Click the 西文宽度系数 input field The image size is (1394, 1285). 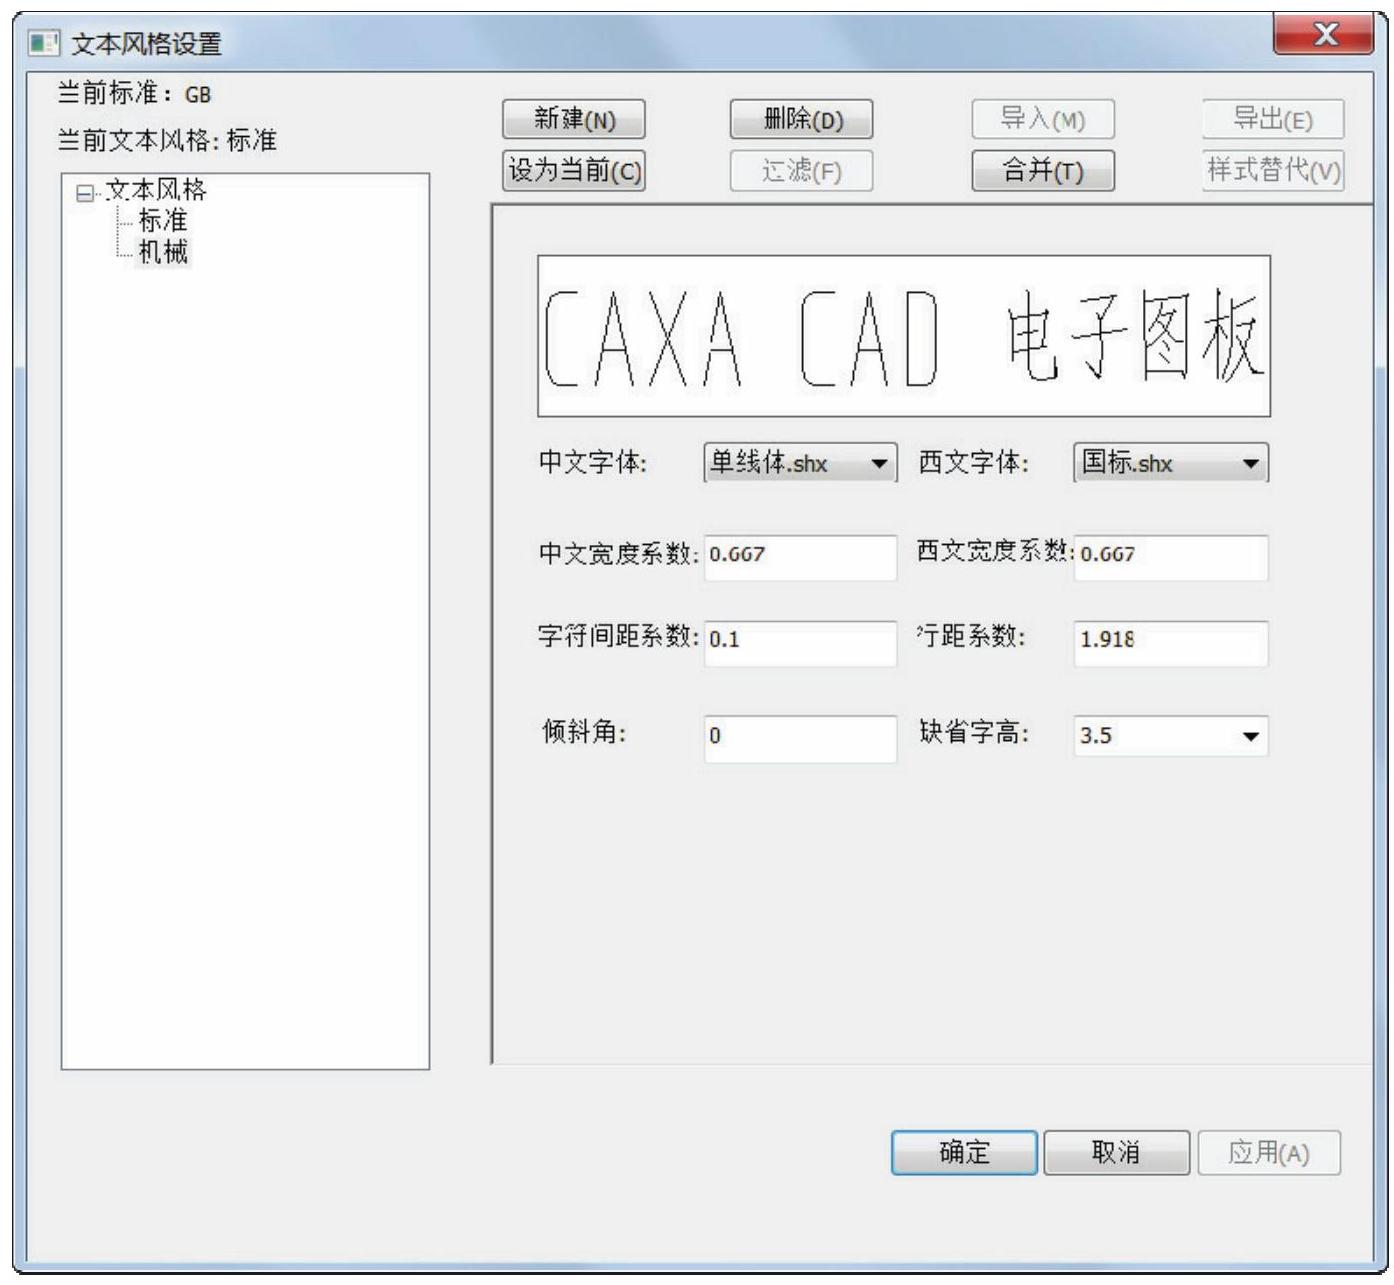(x=1170, y=557)
